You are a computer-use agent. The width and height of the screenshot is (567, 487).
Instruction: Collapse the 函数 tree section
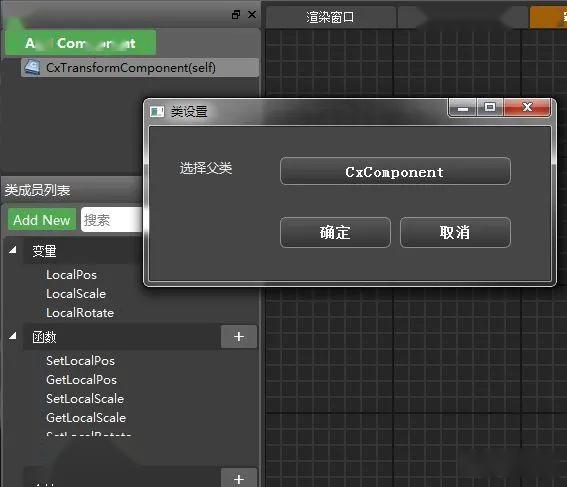(13, 336)
